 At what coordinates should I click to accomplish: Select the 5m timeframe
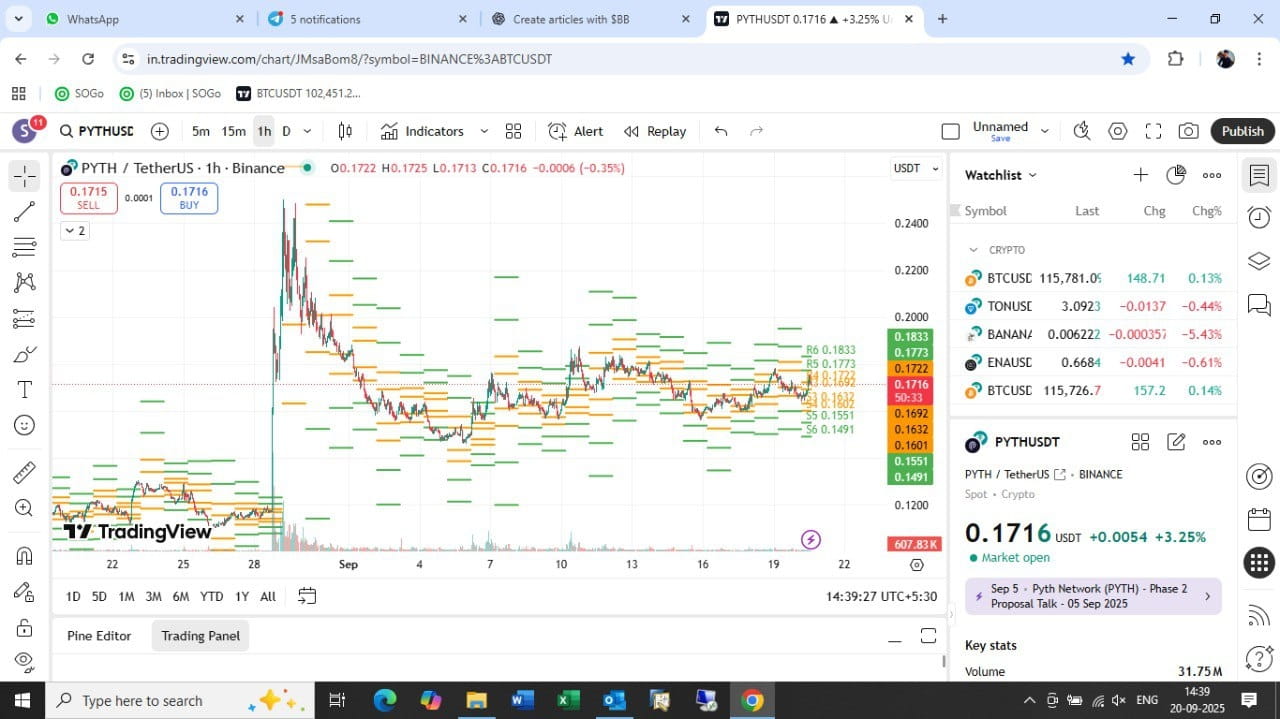[201, 131]
